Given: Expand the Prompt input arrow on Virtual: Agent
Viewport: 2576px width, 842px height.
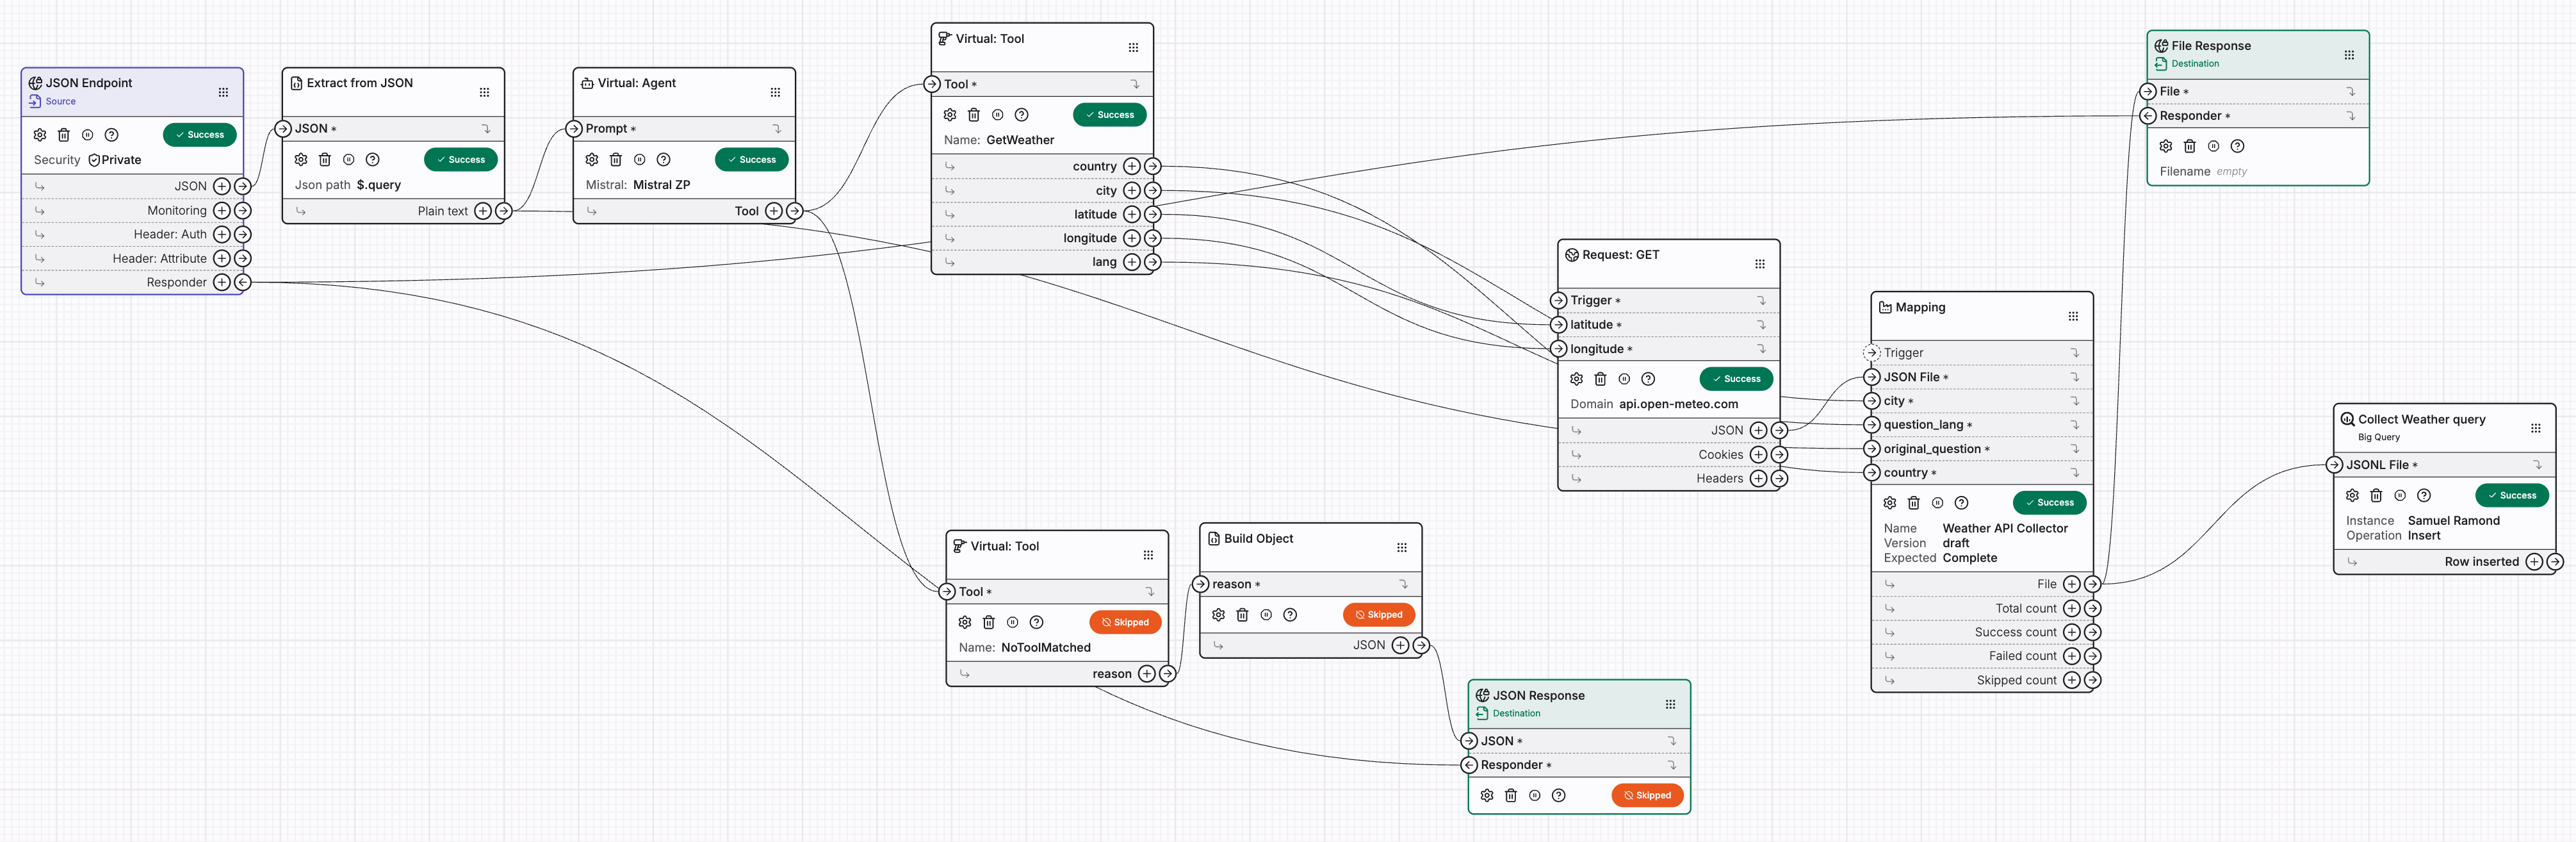Looking at the screenshot, I should point(778,128).
